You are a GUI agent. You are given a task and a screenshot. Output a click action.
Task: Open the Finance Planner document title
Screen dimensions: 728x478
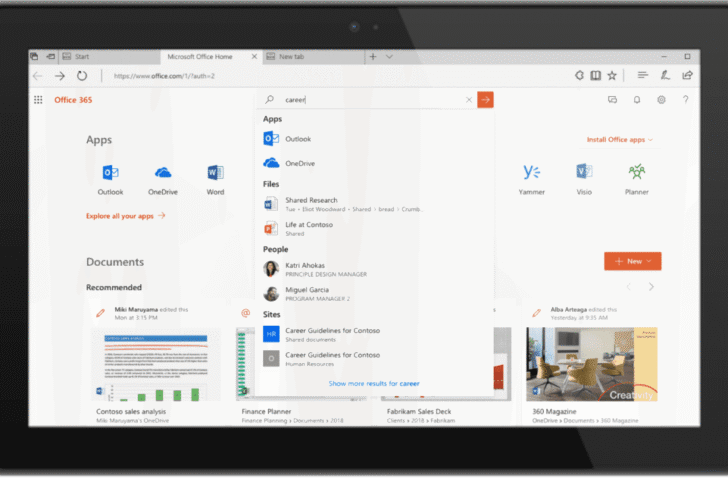point(266,412)
